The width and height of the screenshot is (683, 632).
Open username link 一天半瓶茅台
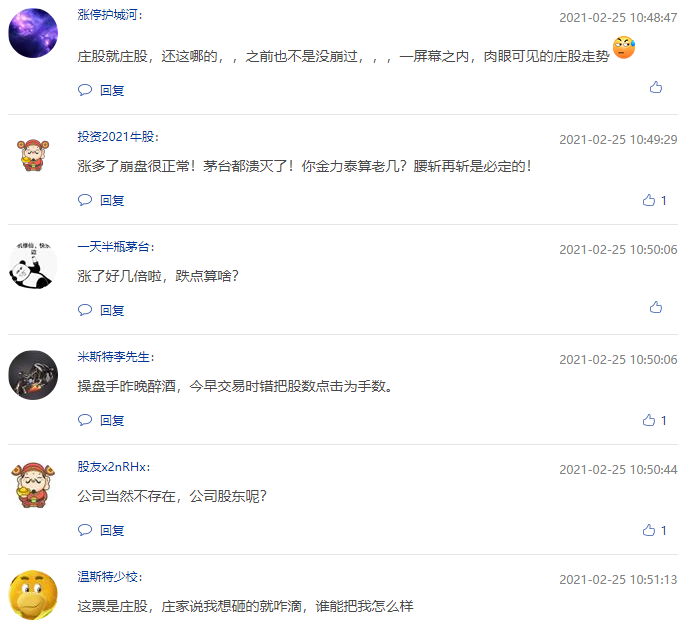pyautogui.click(x=114, y=247)
